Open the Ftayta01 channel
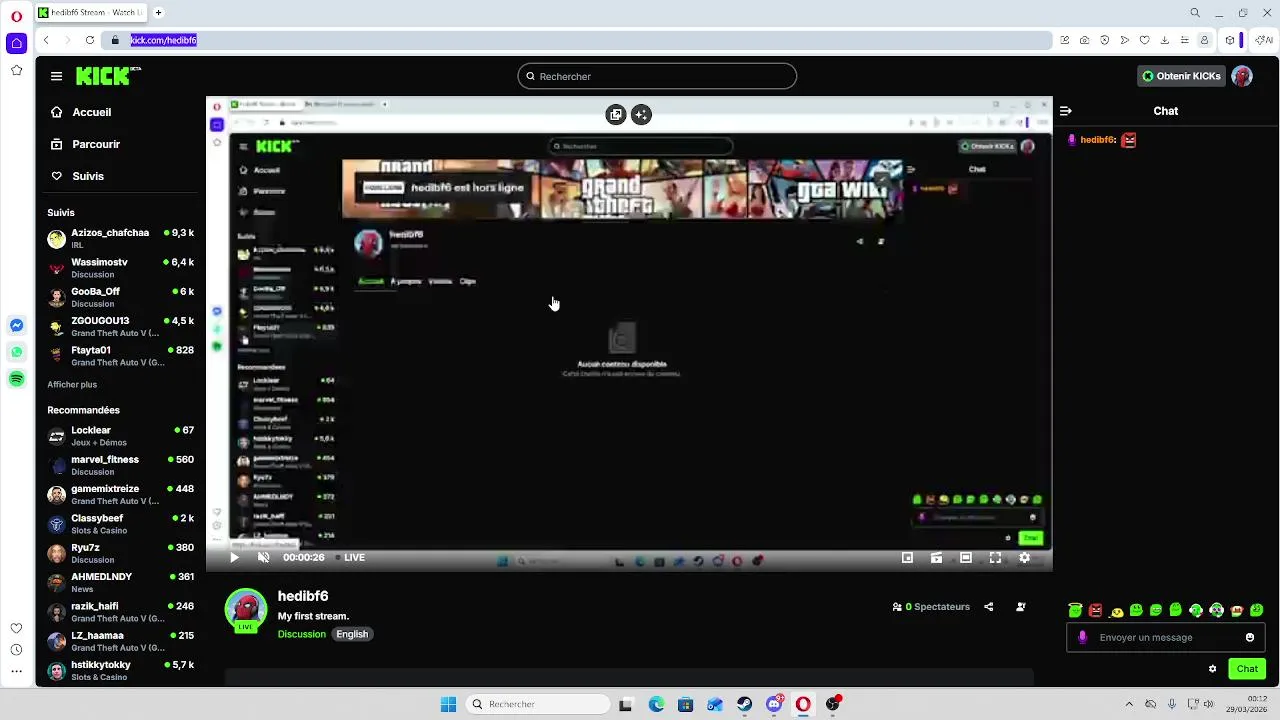The height and width of the screenshot is (720, 1280). [120, 356]
